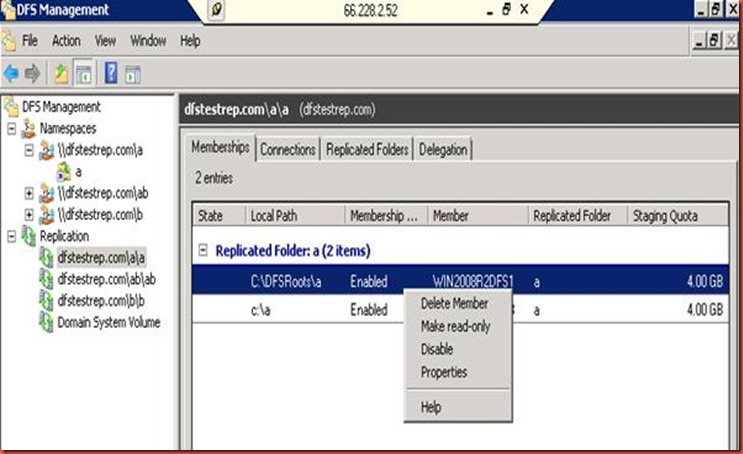Click the '2 entries' count text

(214, 178)
